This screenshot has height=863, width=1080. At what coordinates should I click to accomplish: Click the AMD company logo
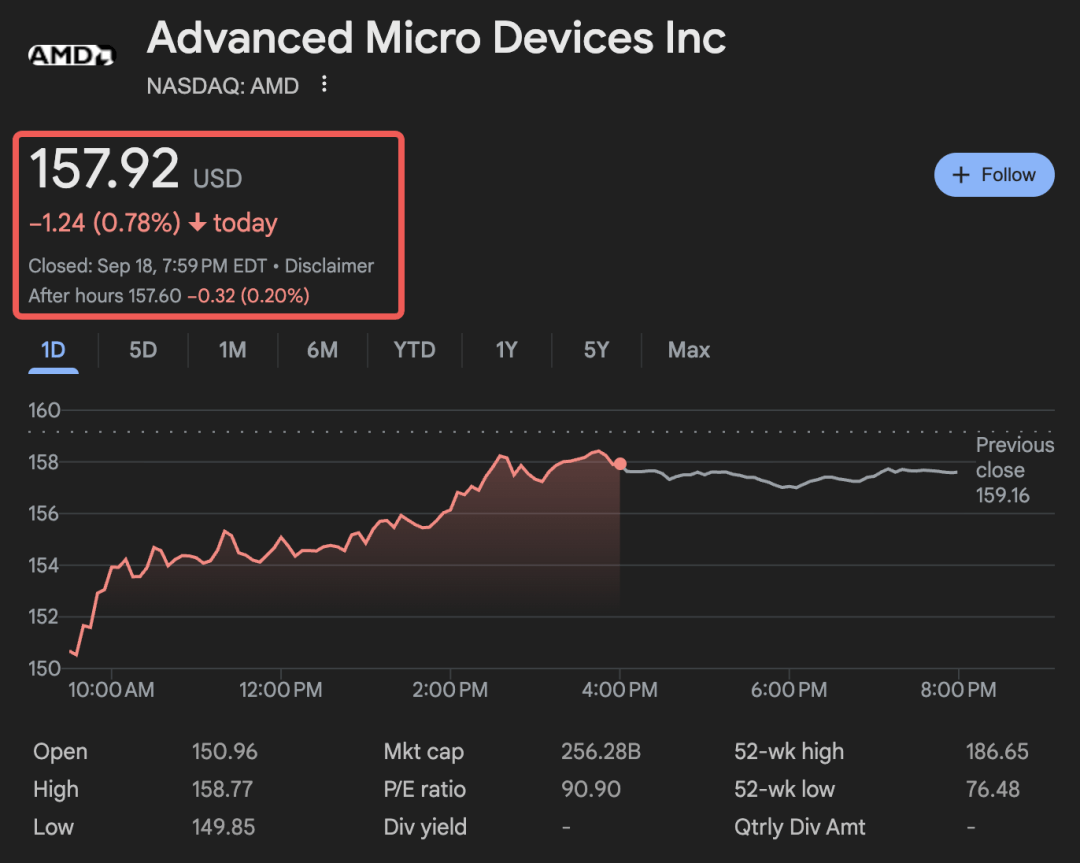point(71,55)
